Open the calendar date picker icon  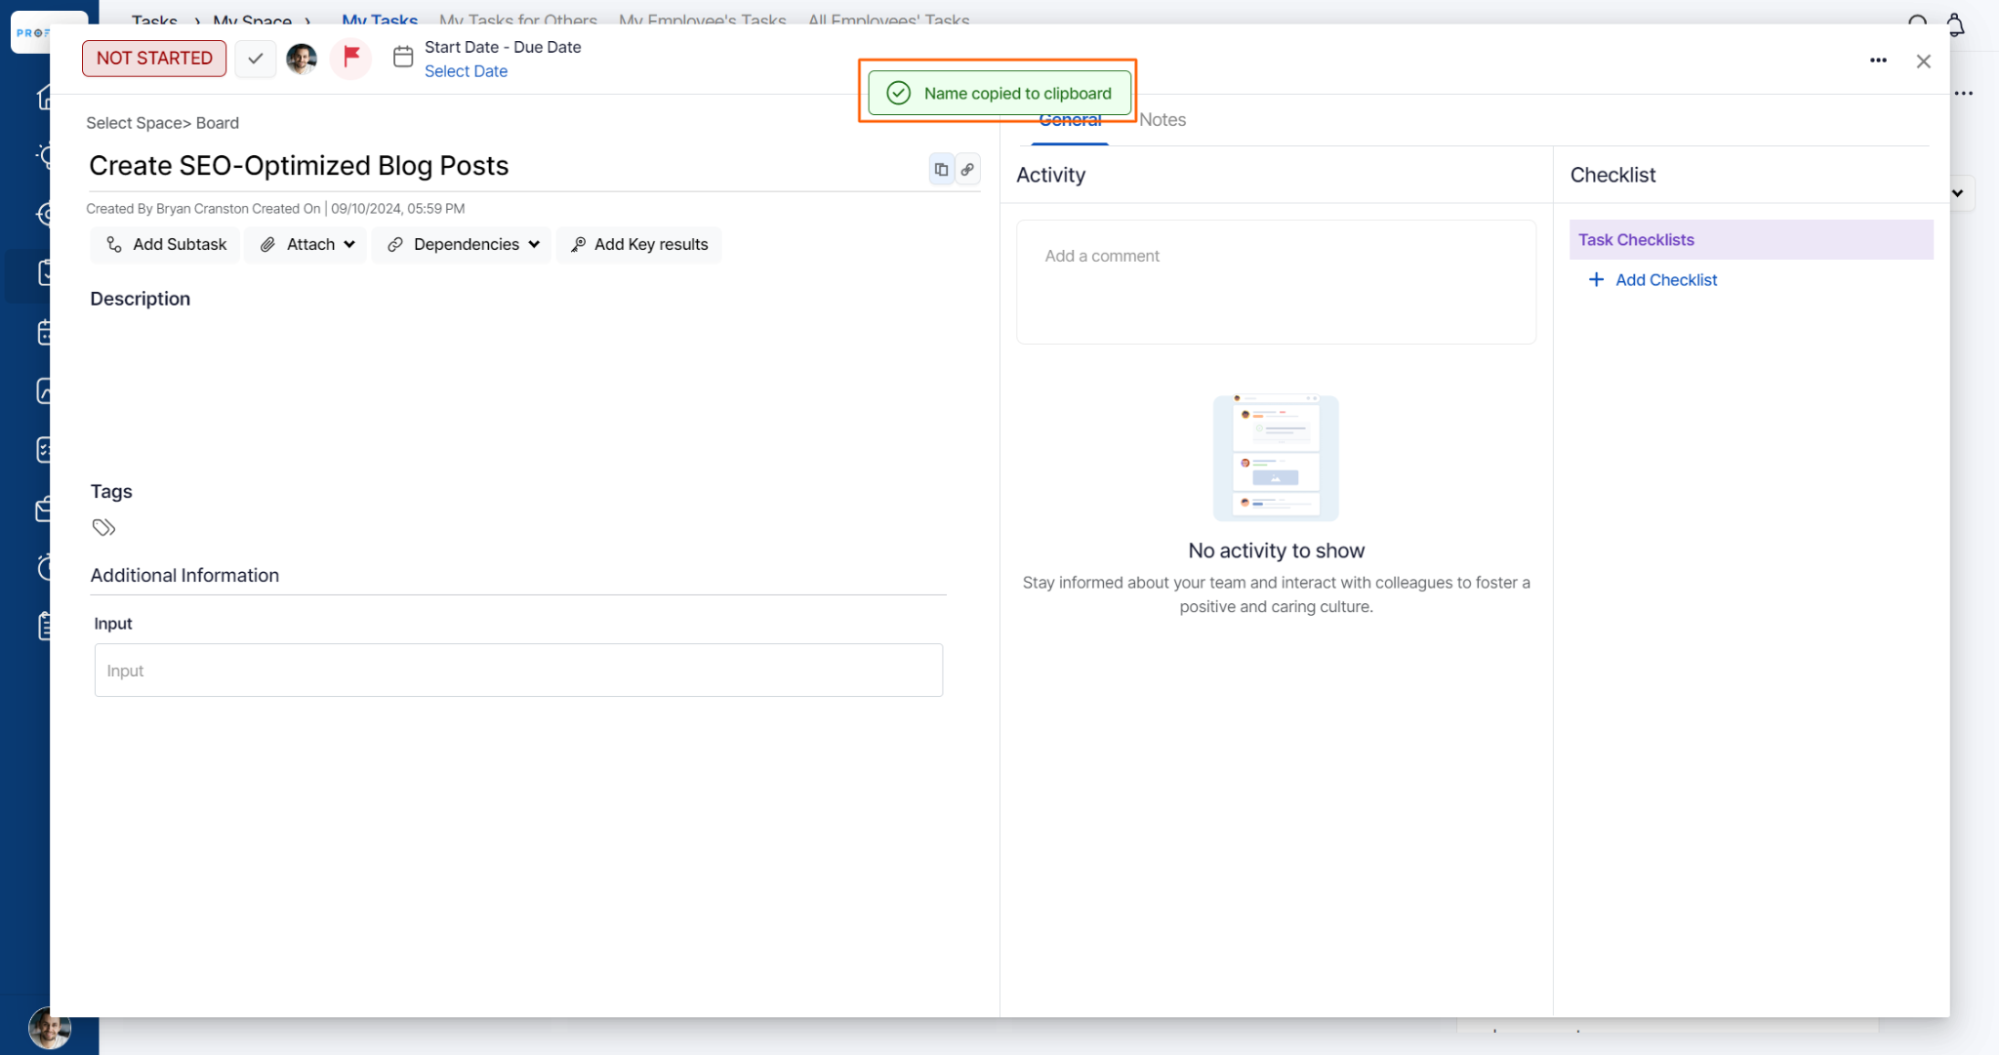(403, 57)
